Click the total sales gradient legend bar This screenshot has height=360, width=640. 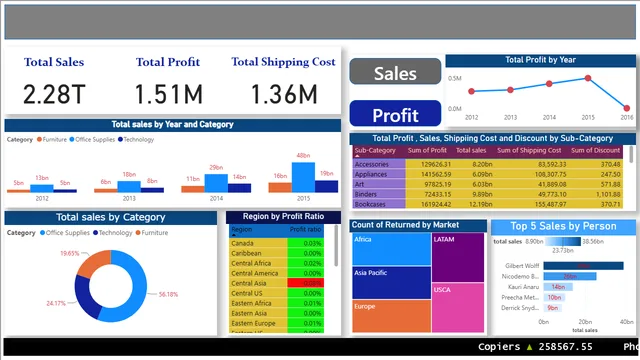(x=562, y=241)
